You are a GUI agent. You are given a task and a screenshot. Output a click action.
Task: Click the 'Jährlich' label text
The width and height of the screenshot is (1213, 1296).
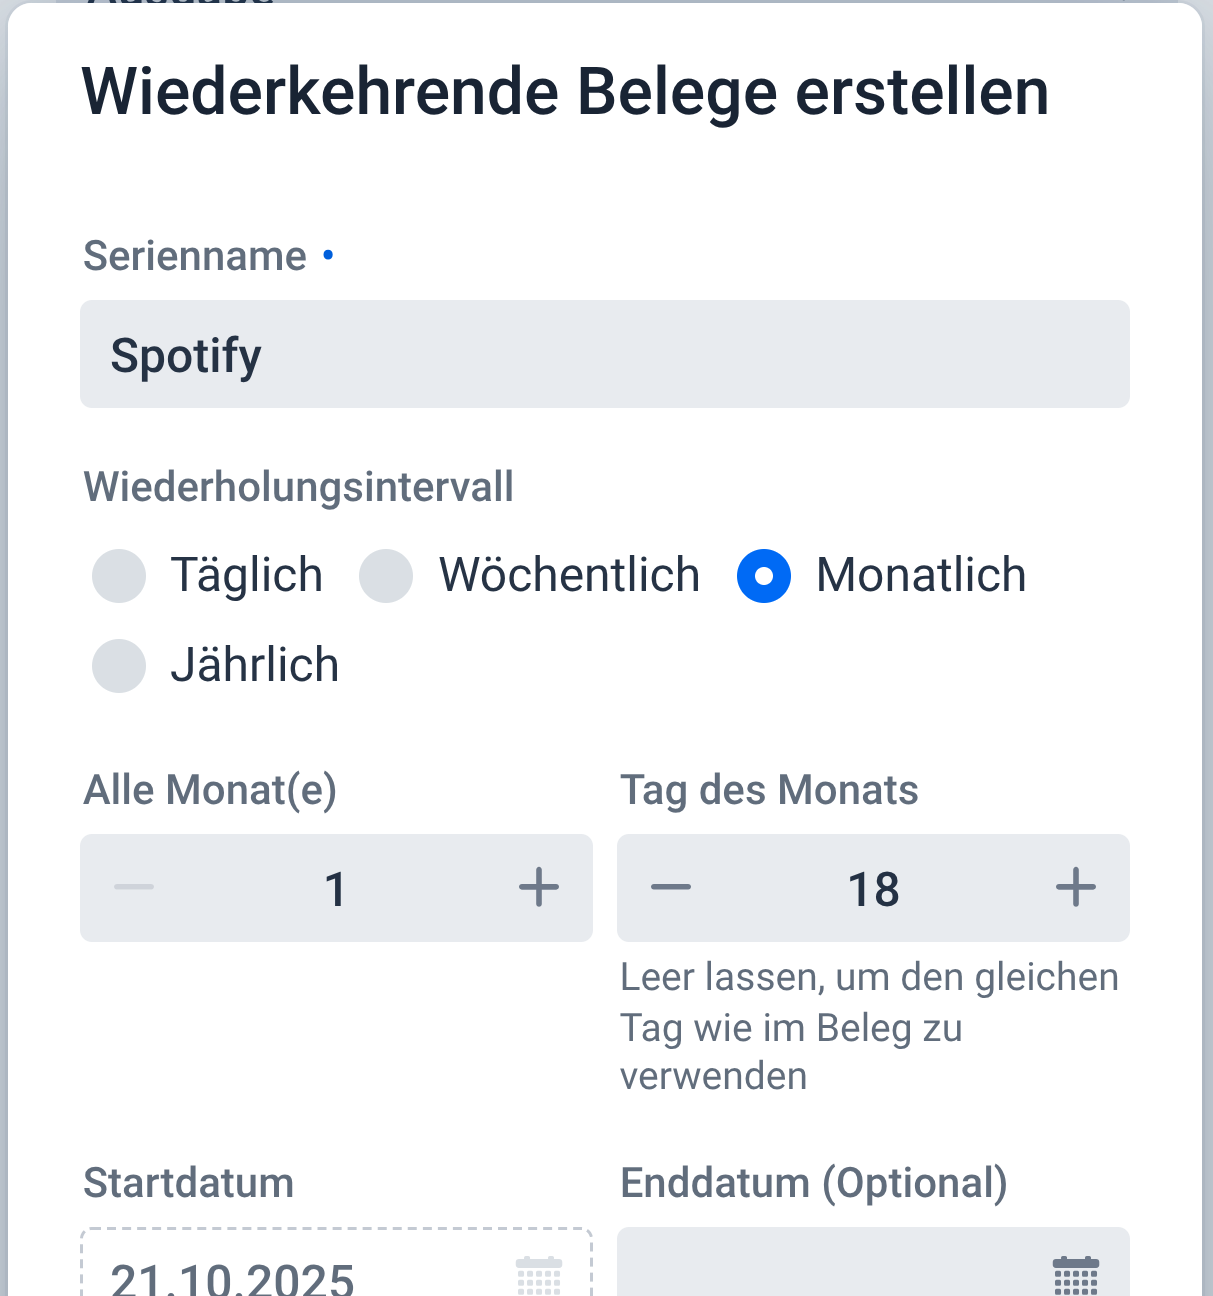click(x=255, y=666)
